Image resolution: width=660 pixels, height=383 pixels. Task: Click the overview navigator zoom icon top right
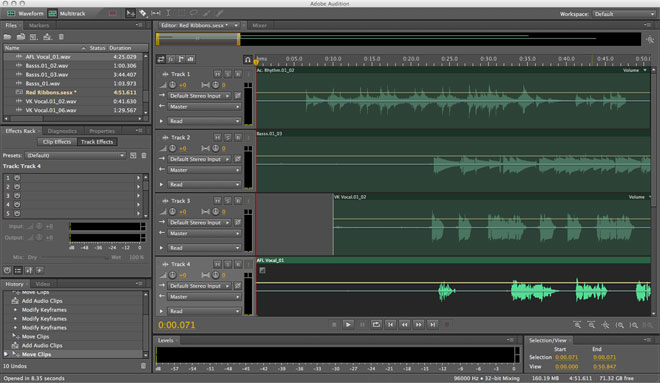point(650,40)
